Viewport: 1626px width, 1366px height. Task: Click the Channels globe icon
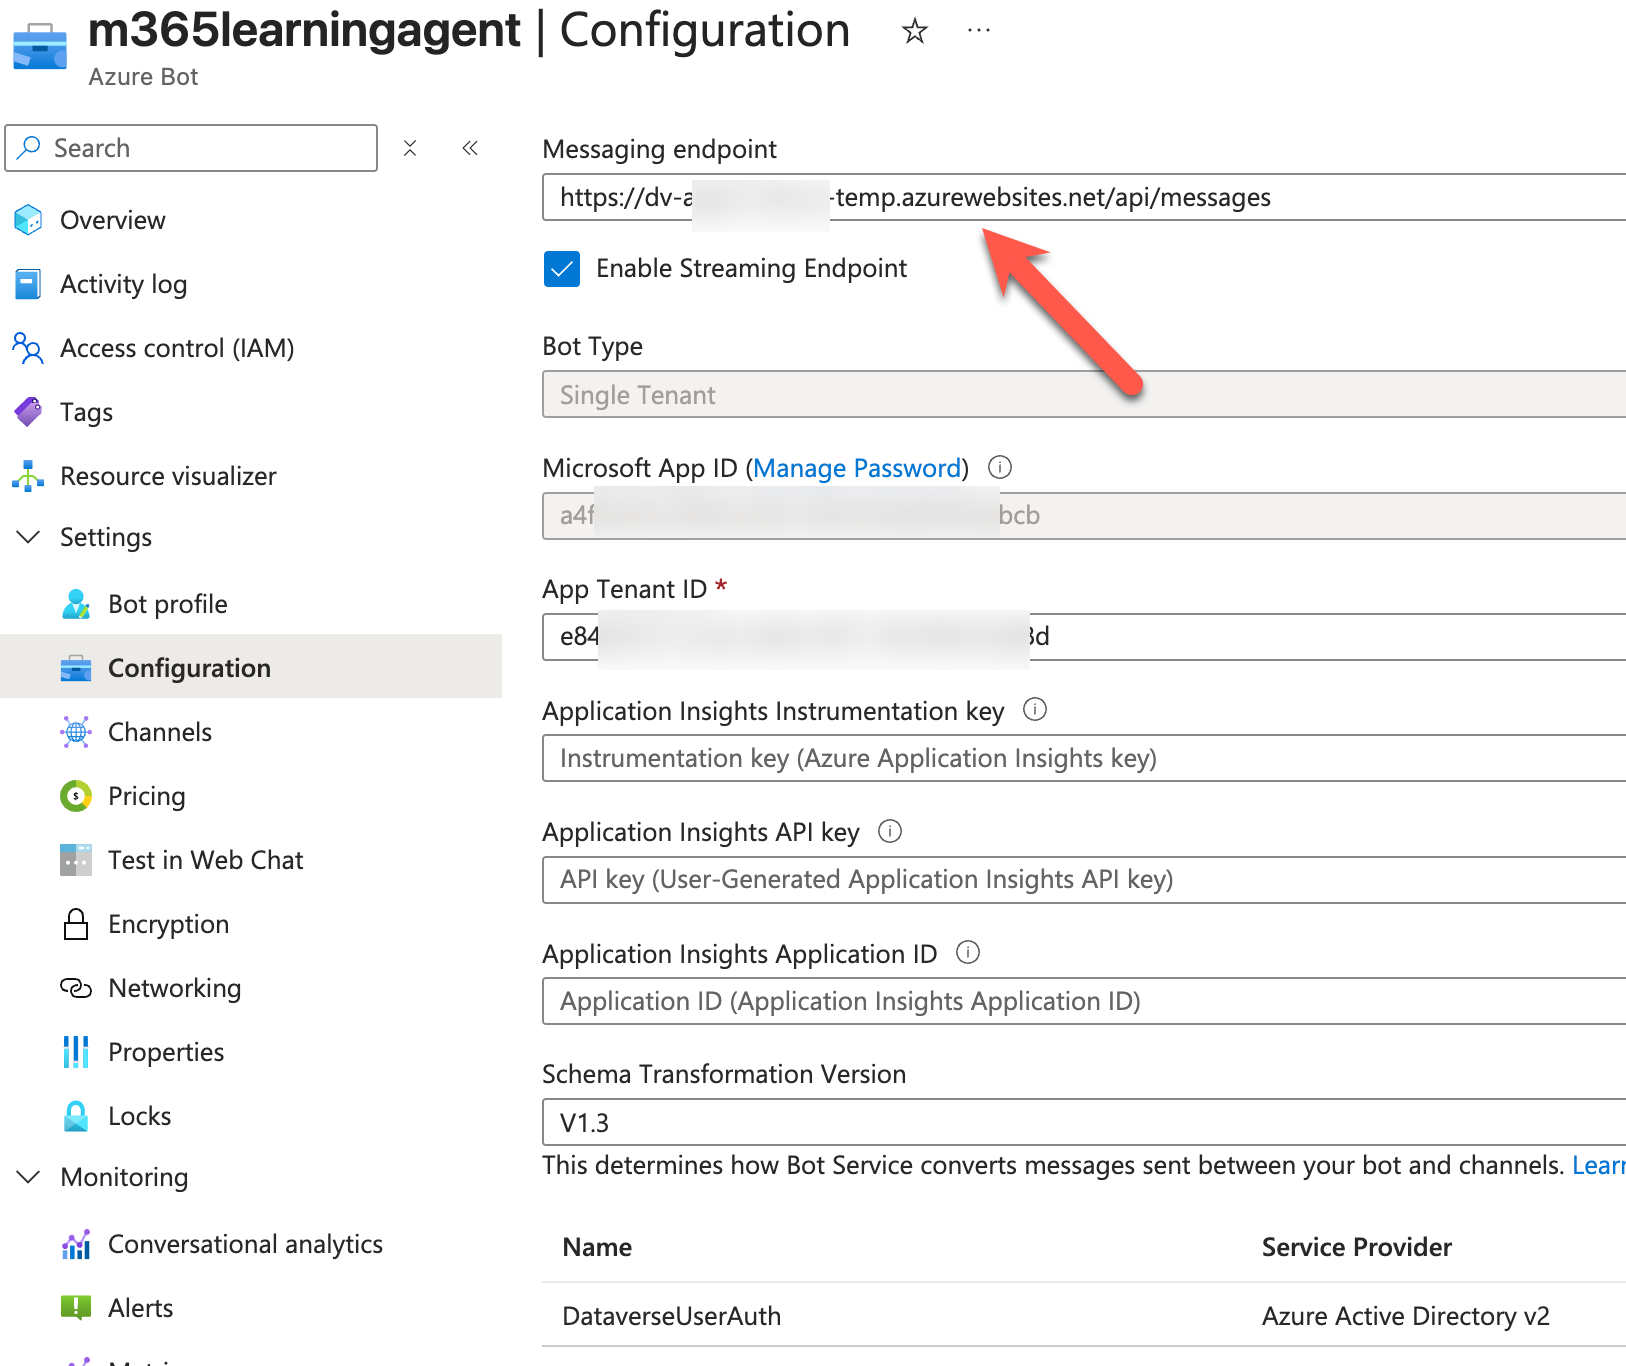click(76, 732)
